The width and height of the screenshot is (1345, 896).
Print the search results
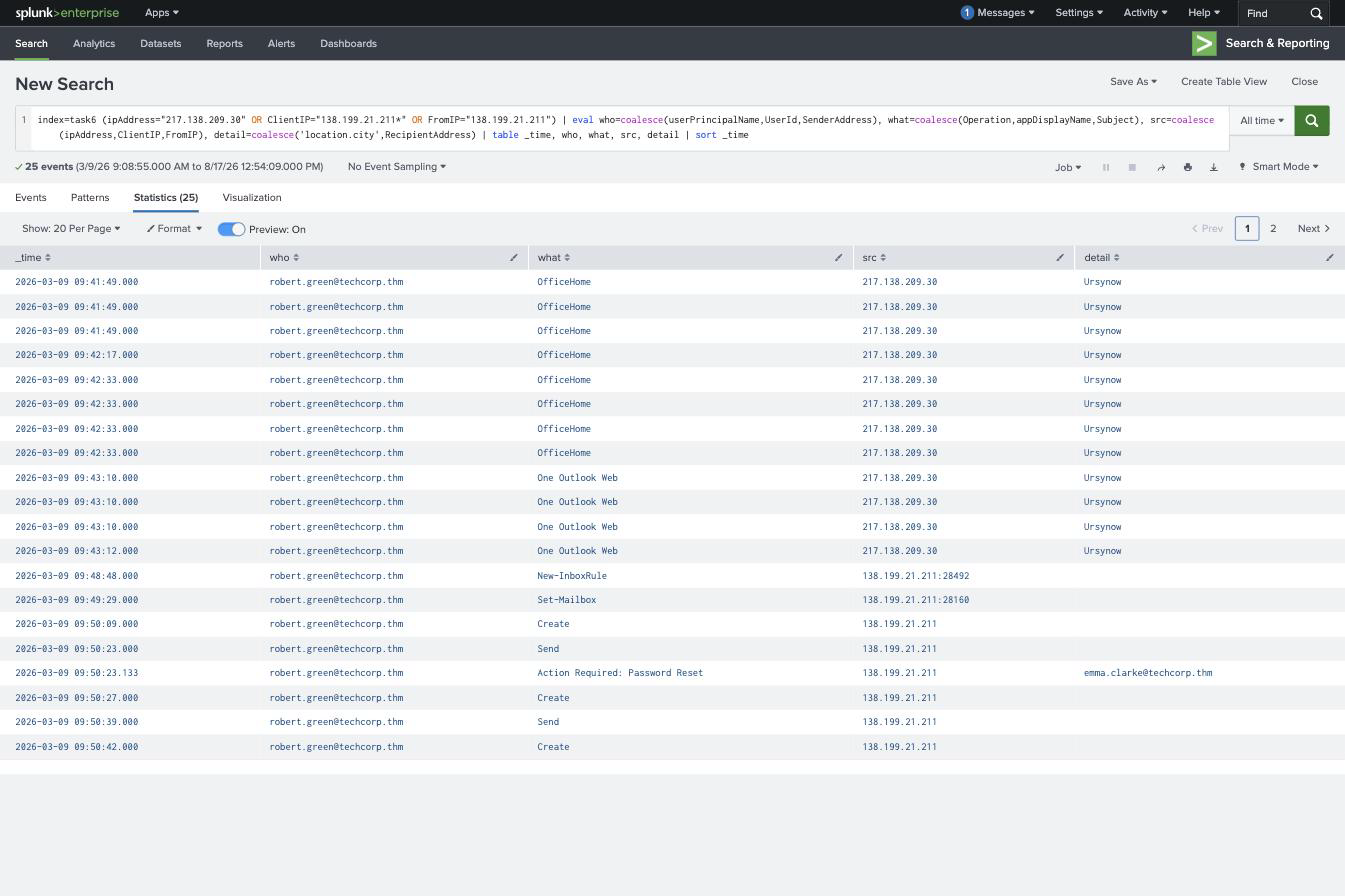[x=1187, y=167]
